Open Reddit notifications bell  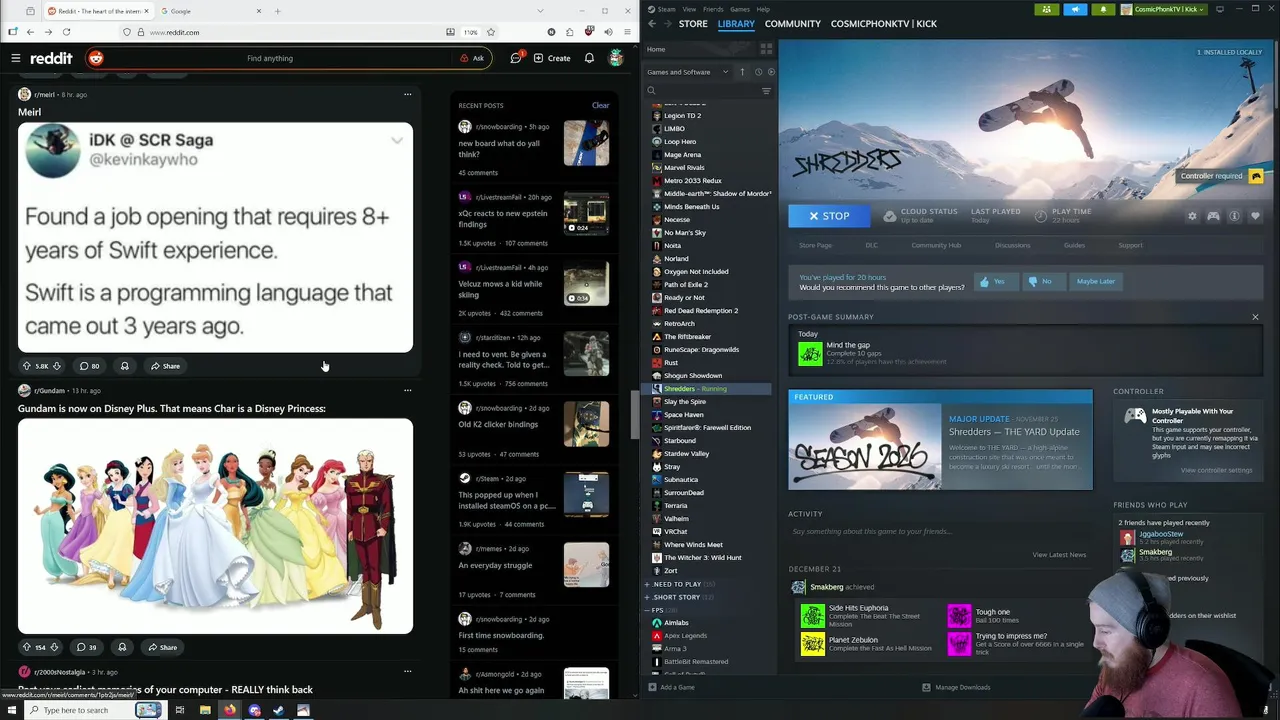pos(589,58)
